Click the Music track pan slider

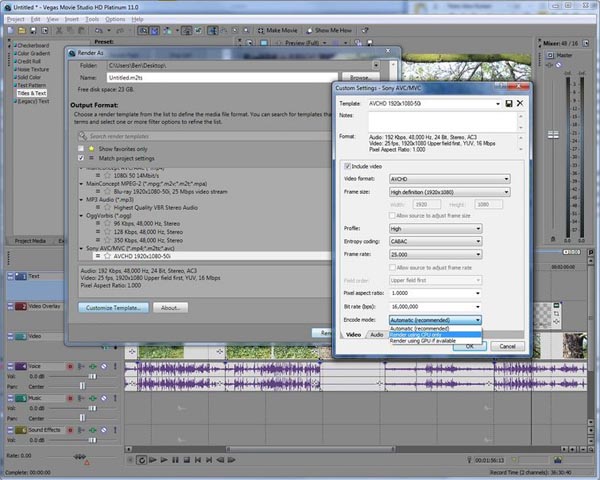(82, 418)
